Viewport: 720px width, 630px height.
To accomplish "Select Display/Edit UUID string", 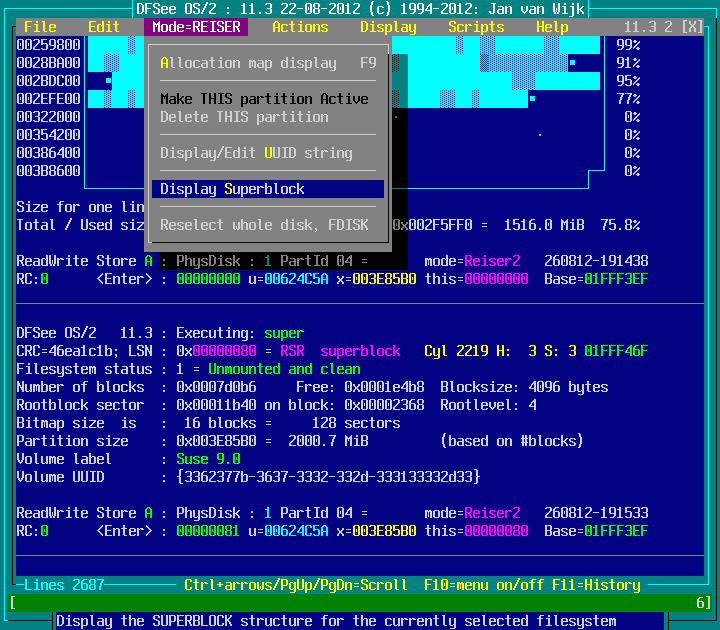I will pos(256,153).
